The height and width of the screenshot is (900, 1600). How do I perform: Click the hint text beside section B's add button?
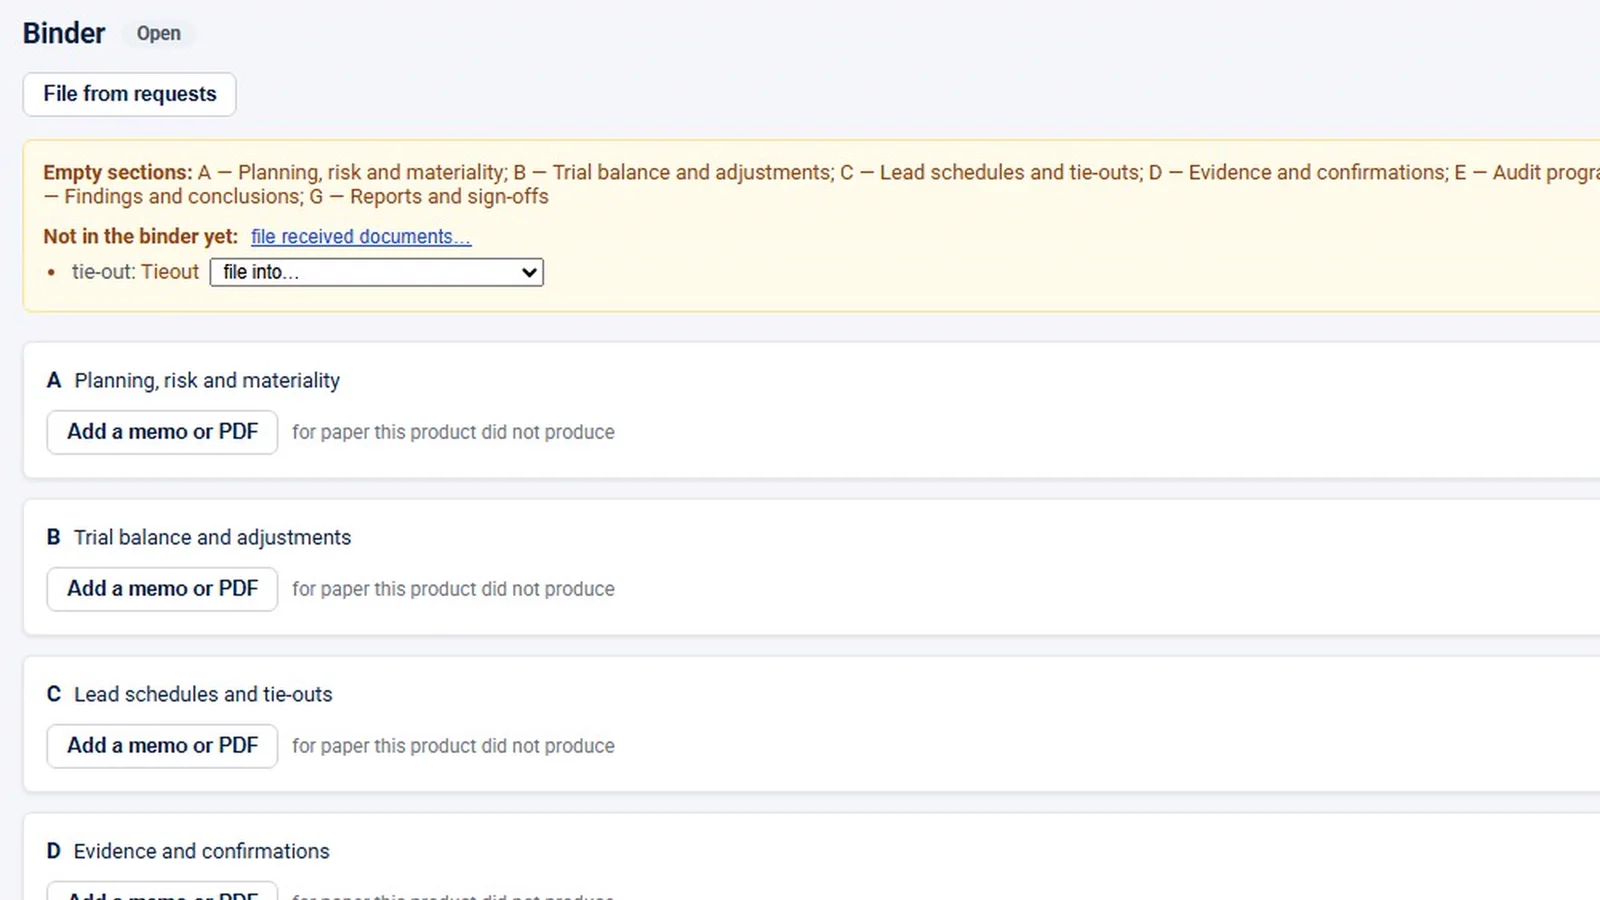pyautogui.click(x=453, y=589)
